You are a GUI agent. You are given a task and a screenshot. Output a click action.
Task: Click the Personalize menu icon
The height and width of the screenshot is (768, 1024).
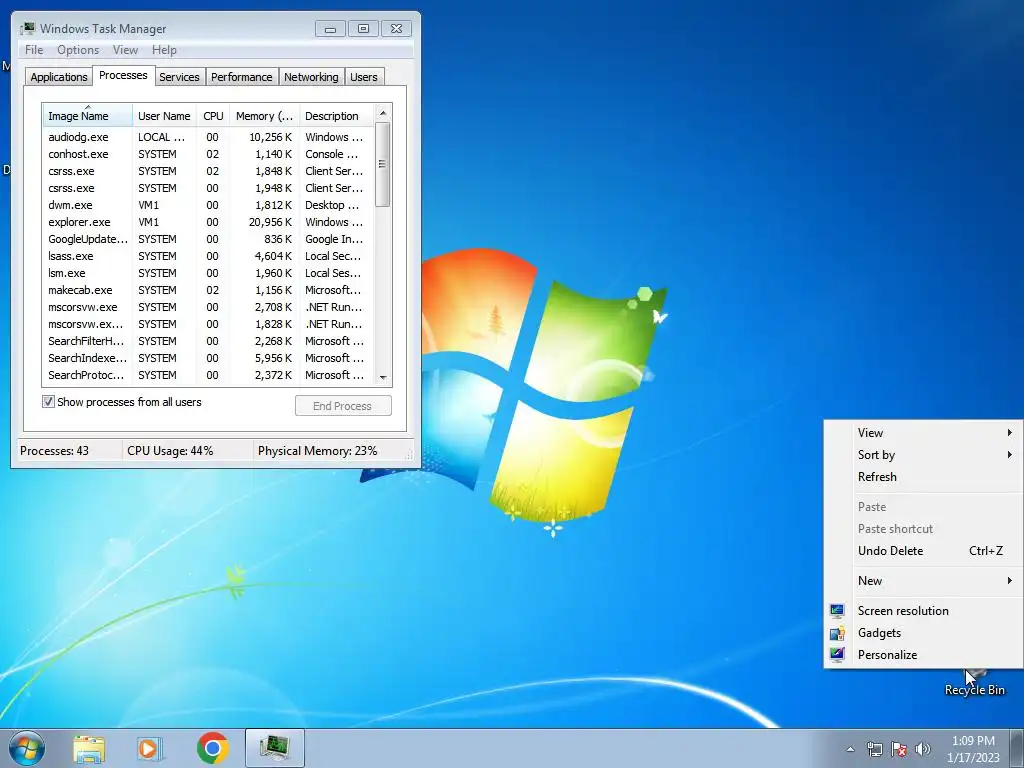tap(837, 654)
